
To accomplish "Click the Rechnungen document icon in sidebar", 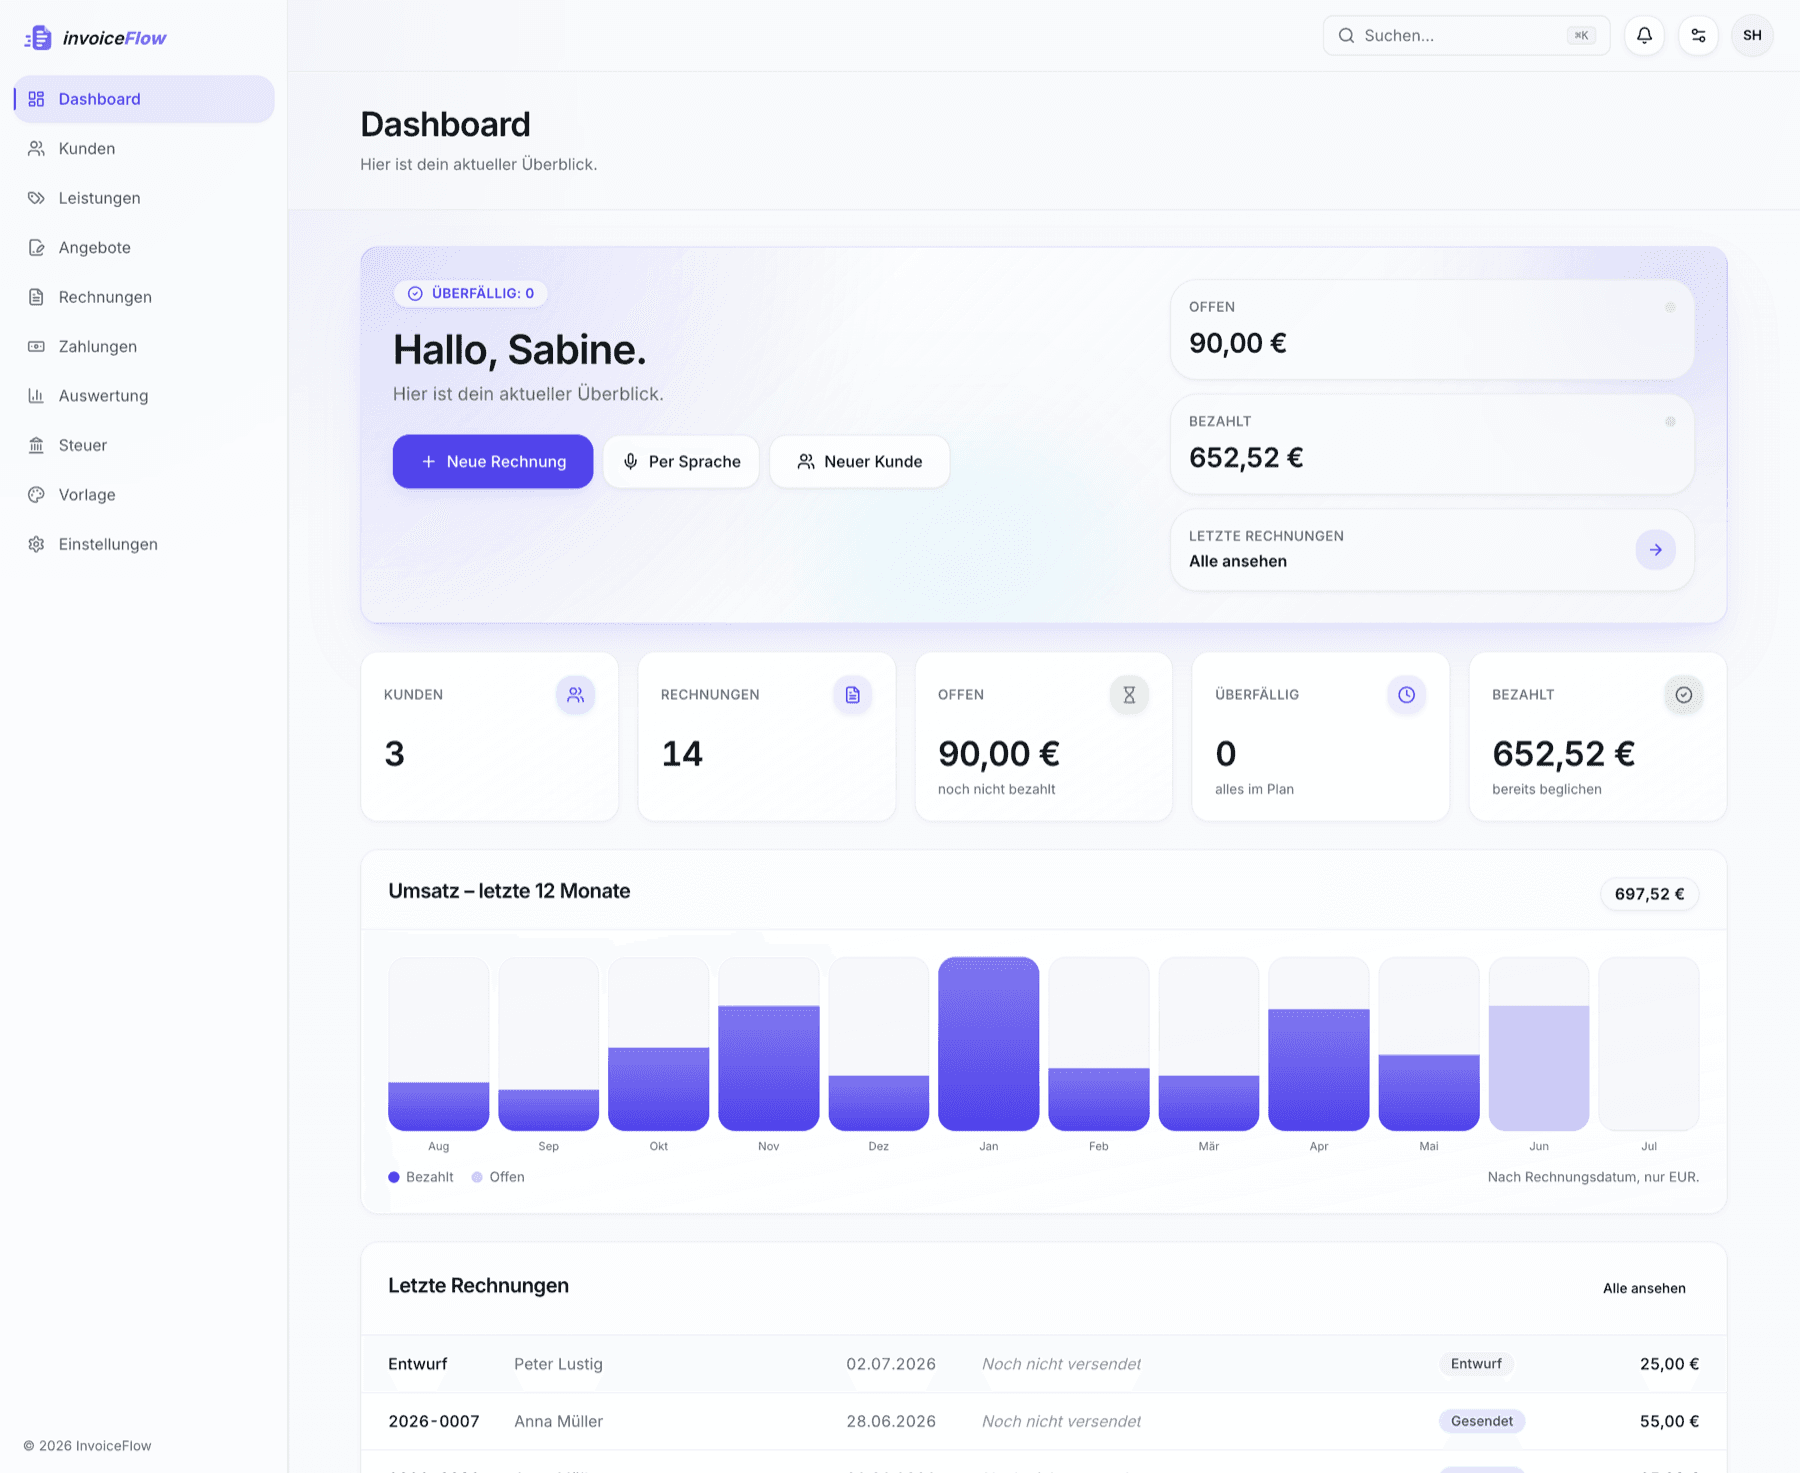I will click(36, 297).
